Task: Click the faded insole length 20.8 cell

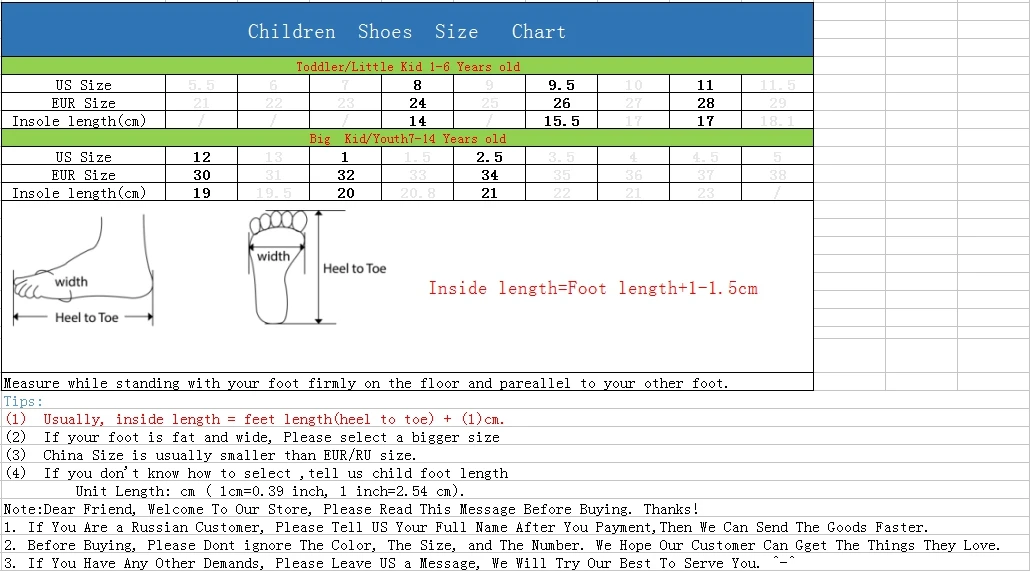Action: [417, 193]
